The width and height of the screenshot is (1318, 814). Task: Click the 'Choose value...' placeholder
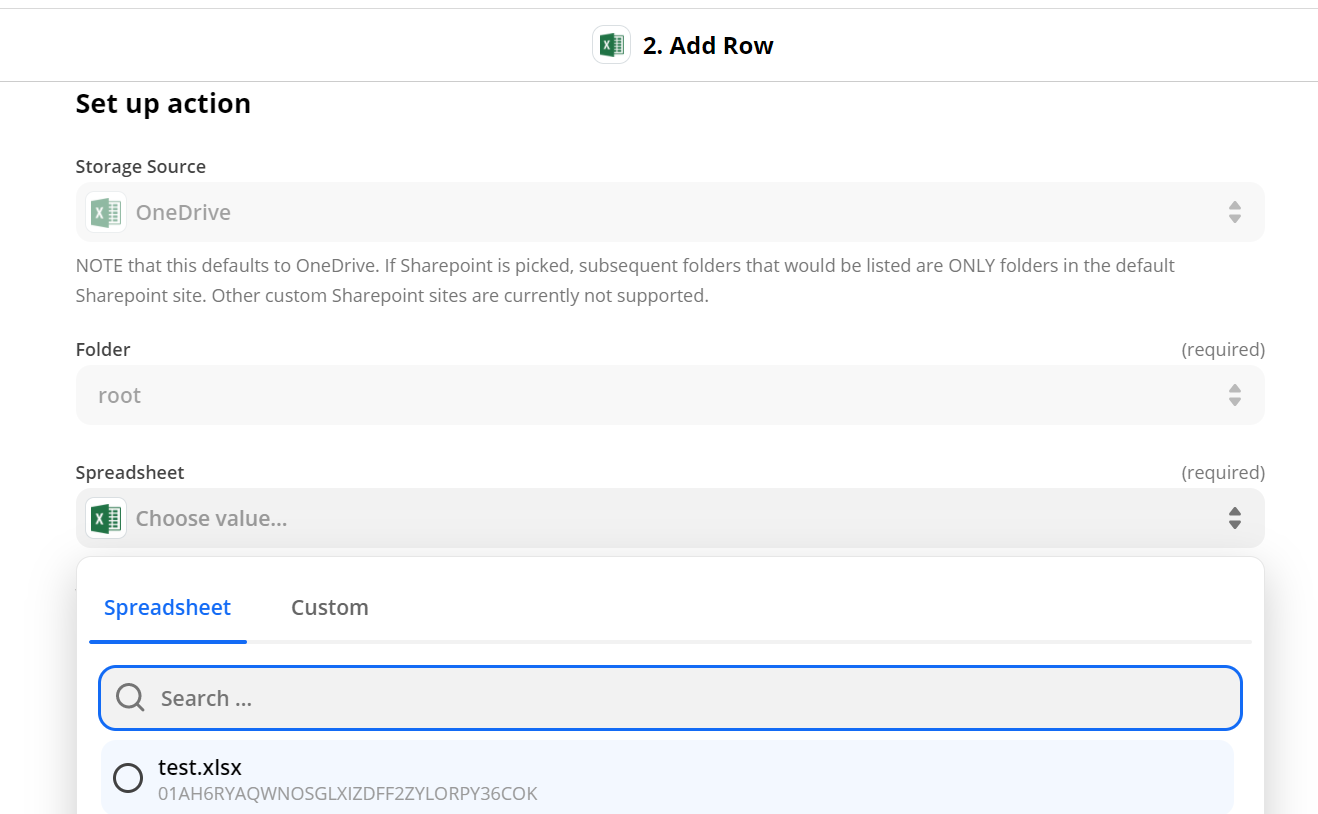(211, 518)
